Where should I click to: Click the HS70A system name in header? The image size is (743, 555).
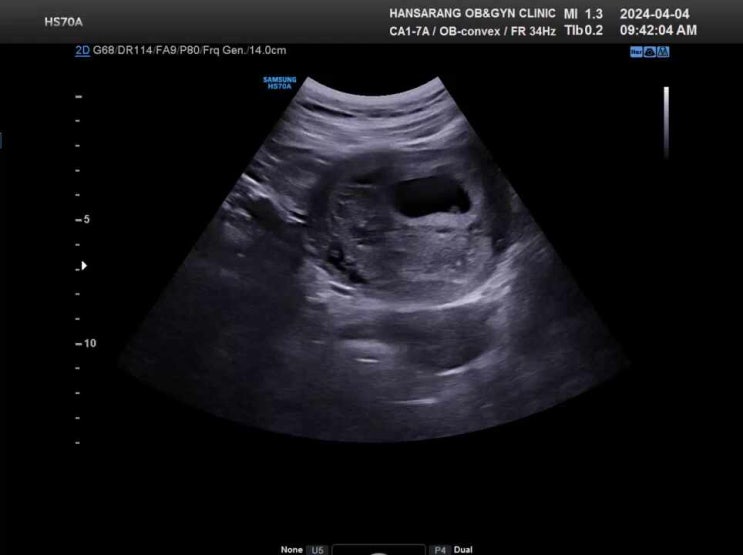point(63,21)
